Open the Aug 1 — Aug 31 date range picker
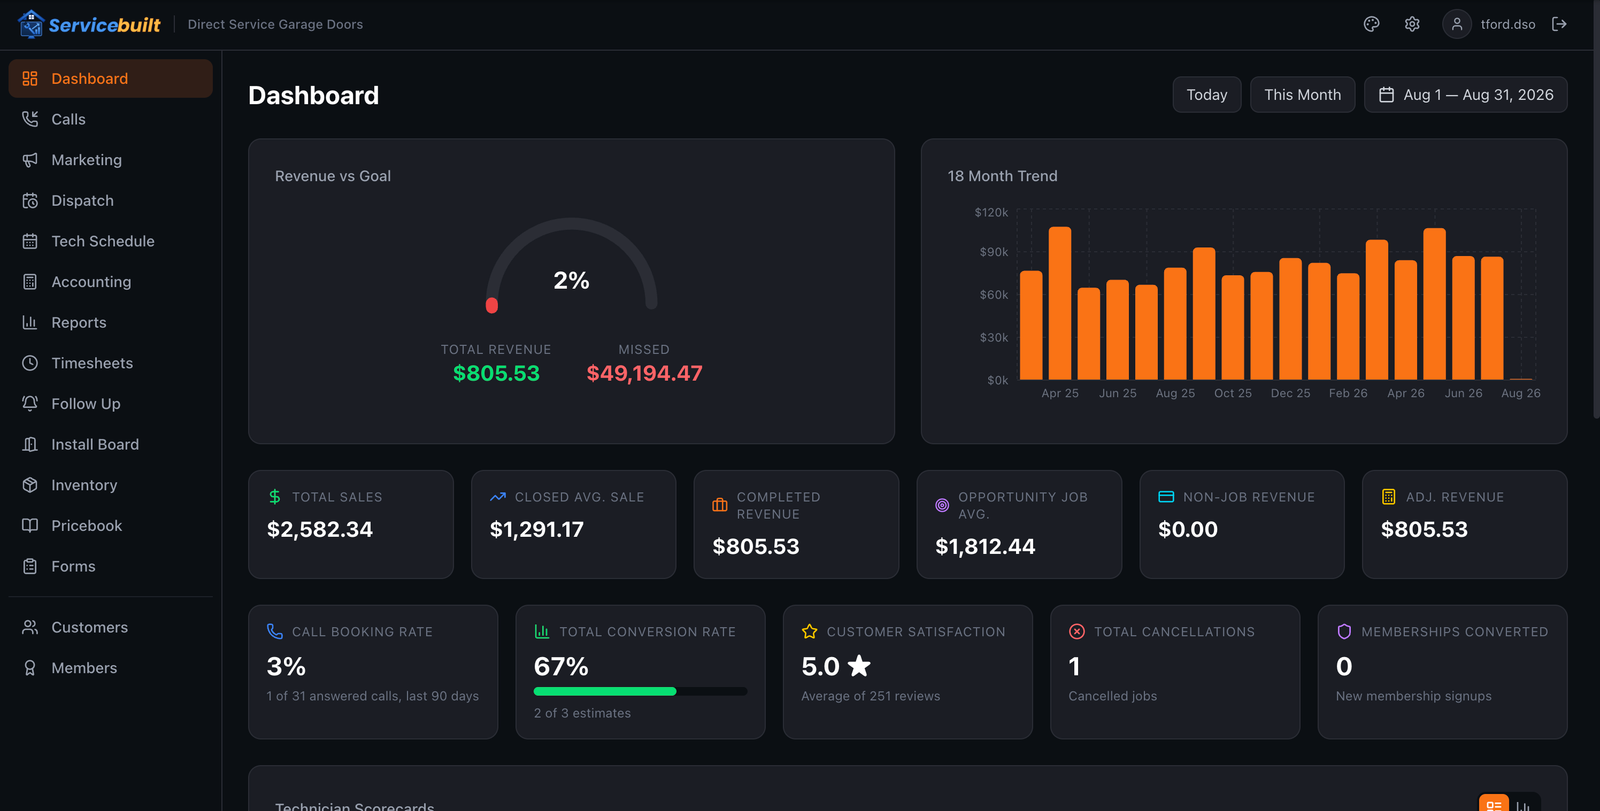1600x811 pixels. tap(1465, 95)
